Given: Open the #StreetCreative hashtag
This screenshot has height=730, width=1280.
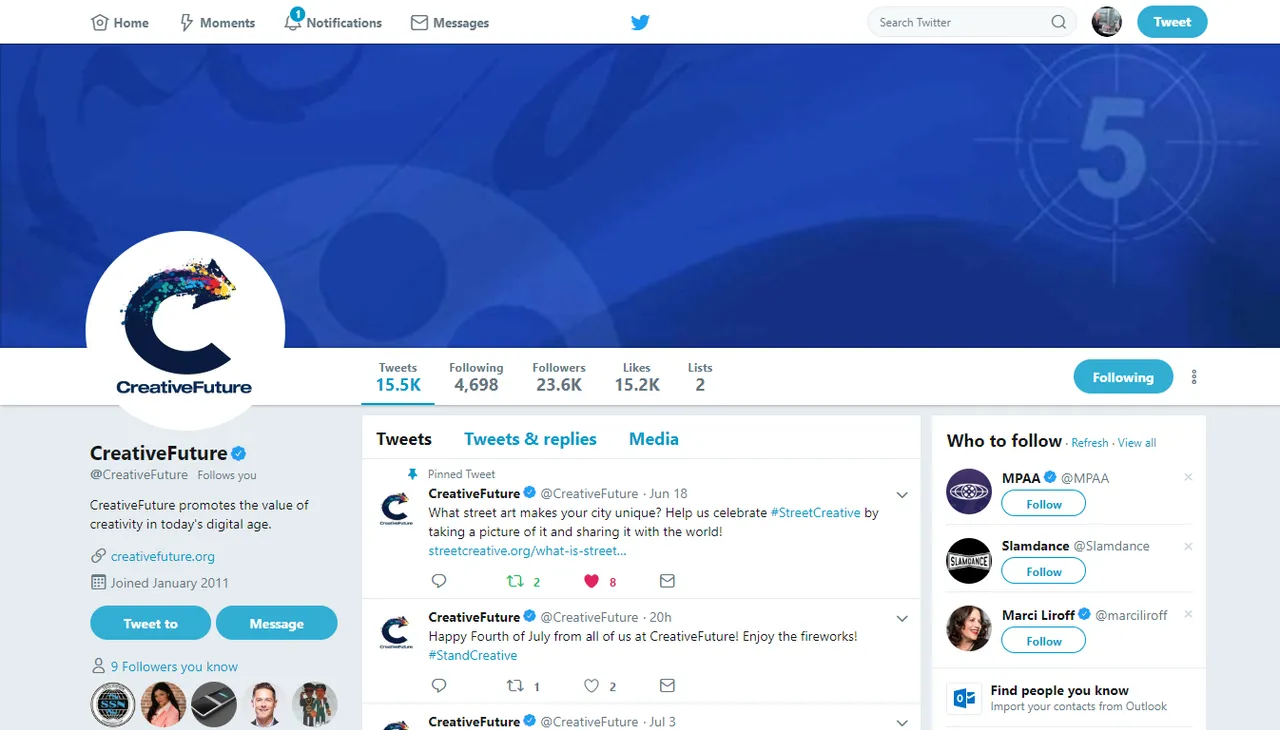Looking at the screenshot, I should click(x=815, y=513).
